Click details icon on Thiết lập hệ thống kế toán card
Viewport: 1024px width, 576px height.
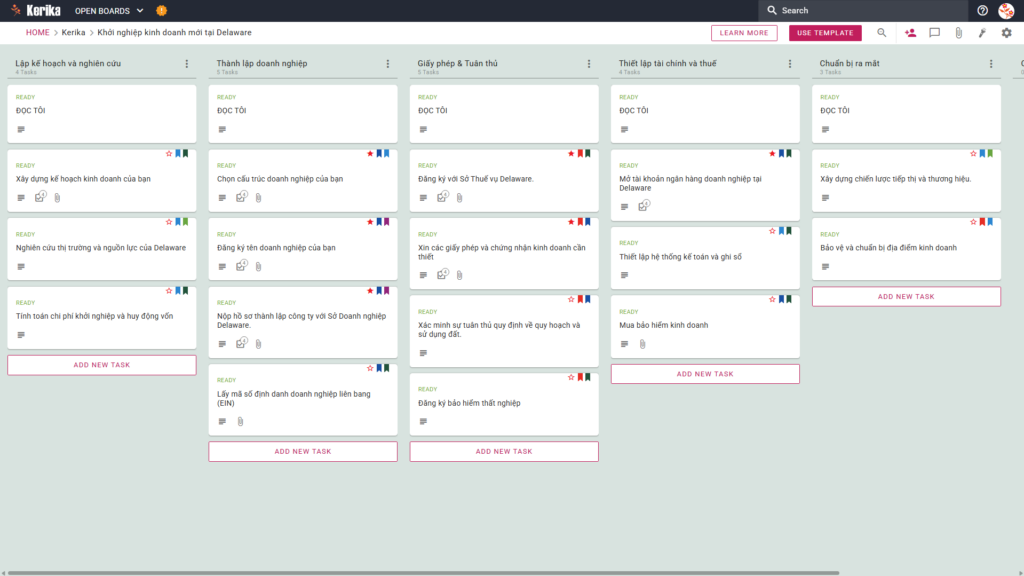624,276
